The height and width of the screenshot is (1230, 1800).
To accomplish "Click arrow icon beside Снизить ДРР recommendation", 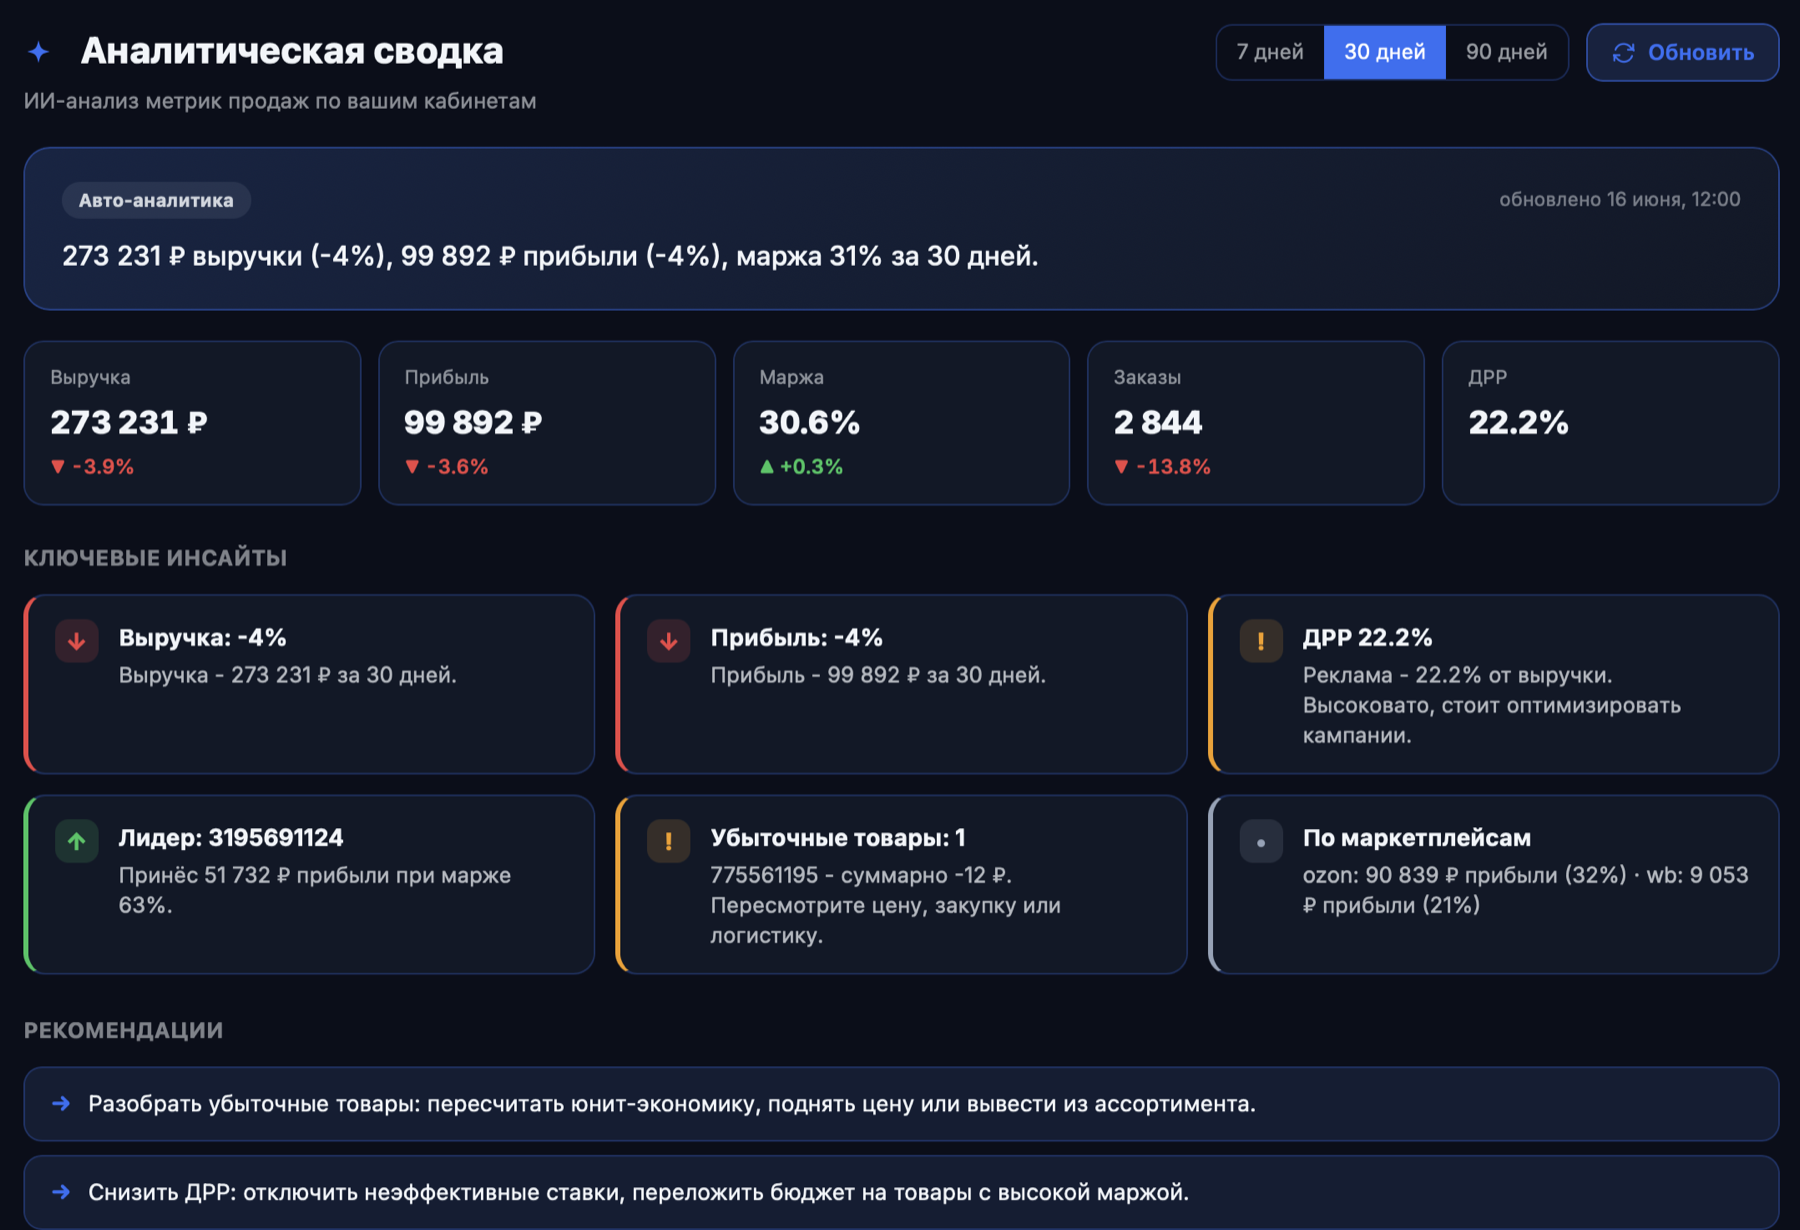I will 61,1191.
